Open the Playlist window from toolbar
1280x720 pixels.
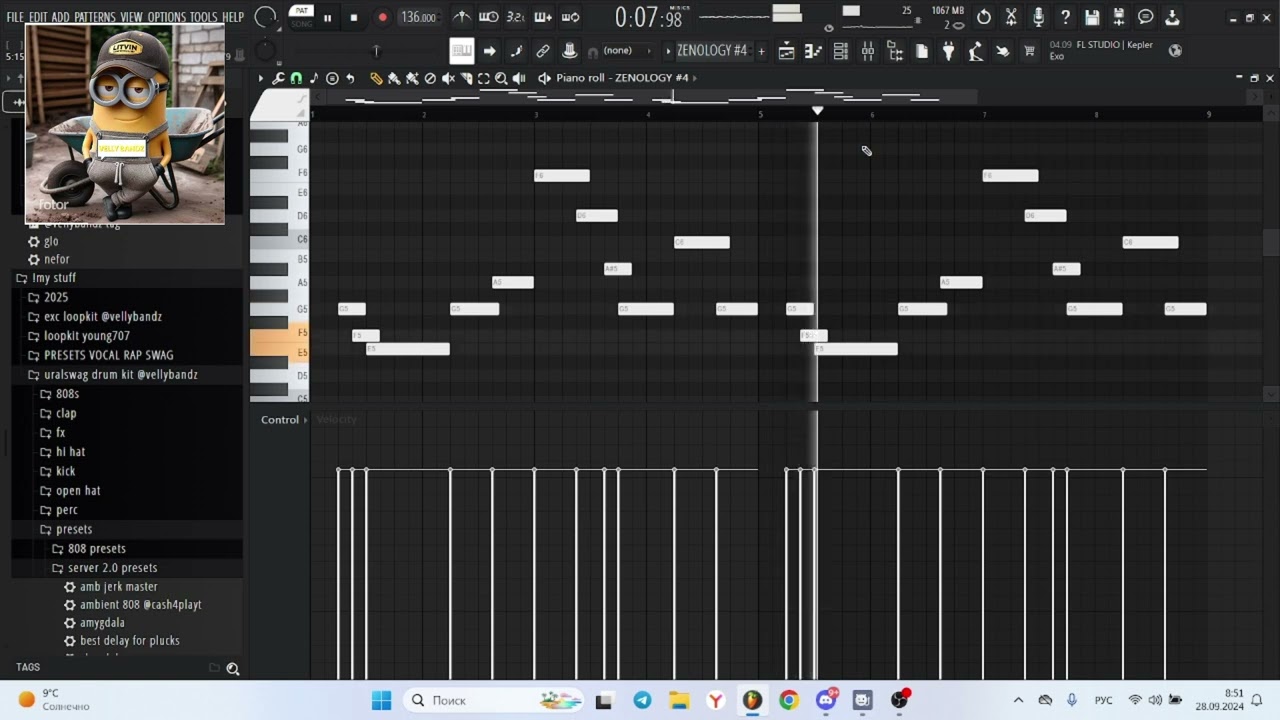787,51
